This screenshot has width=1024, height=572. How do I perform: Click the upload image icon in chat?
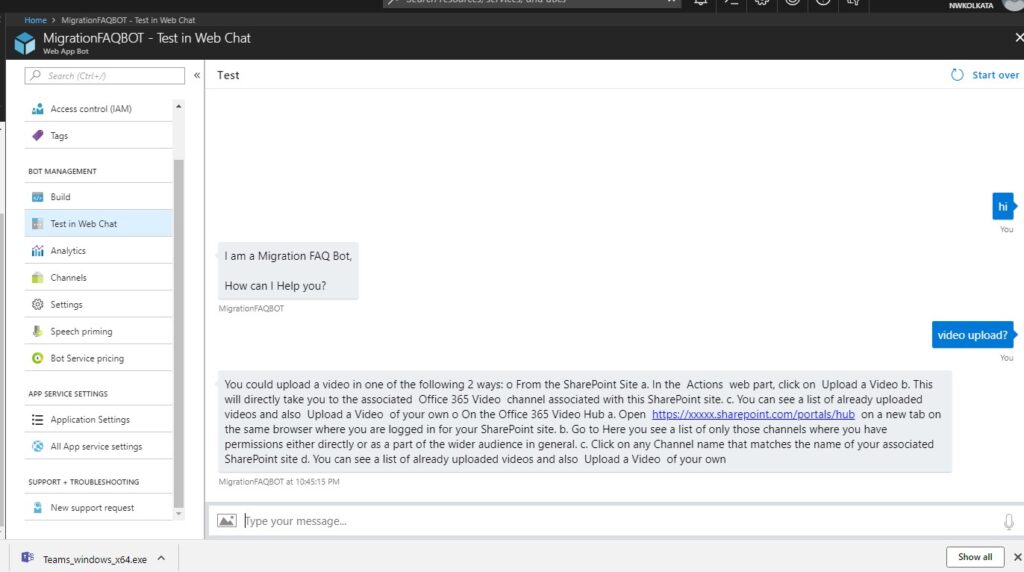227,520
